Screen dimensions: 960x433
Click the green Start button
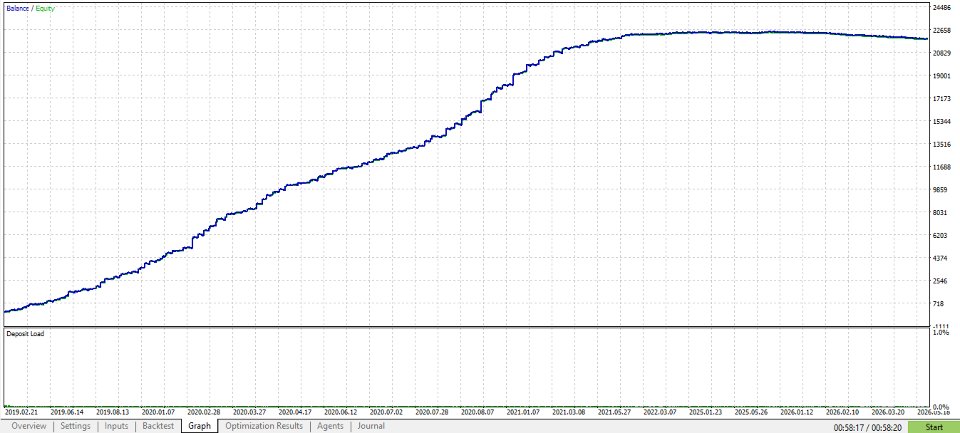[x=934, y=426]
